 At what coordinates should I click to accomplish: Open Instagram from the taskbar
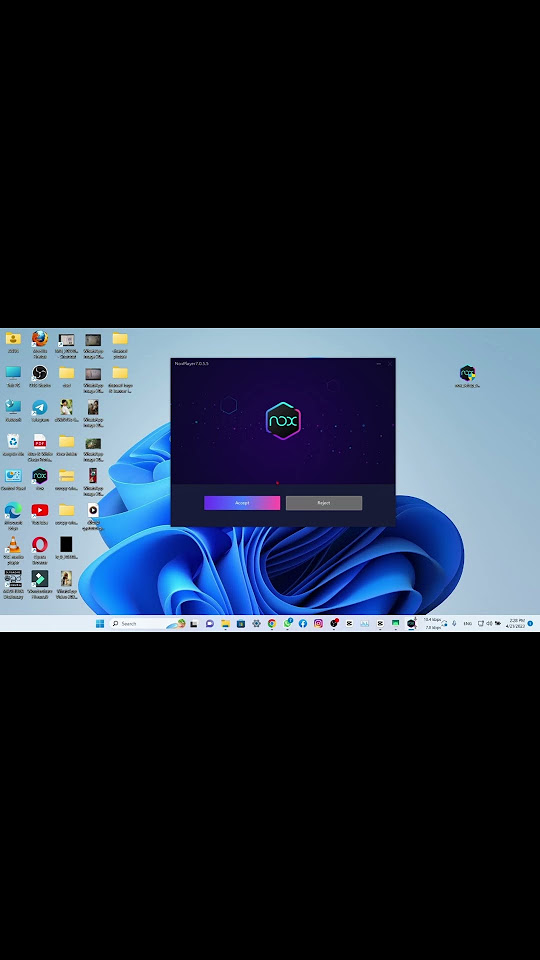[318, 623]
